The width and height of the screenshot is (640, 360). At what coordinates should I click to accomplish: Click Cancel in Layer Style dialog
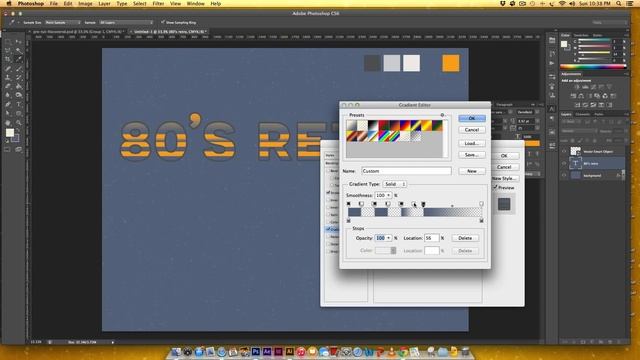[x=504, y=167]
